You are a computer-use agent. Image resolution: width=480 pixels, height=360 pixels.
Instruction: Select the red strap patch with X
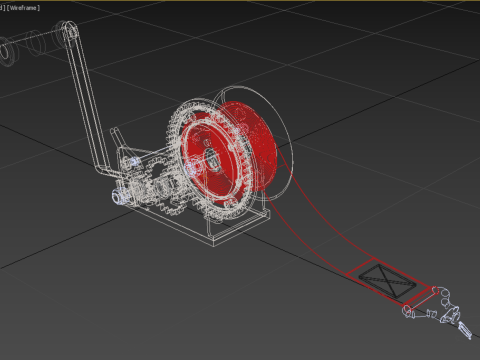click(388, 281)
